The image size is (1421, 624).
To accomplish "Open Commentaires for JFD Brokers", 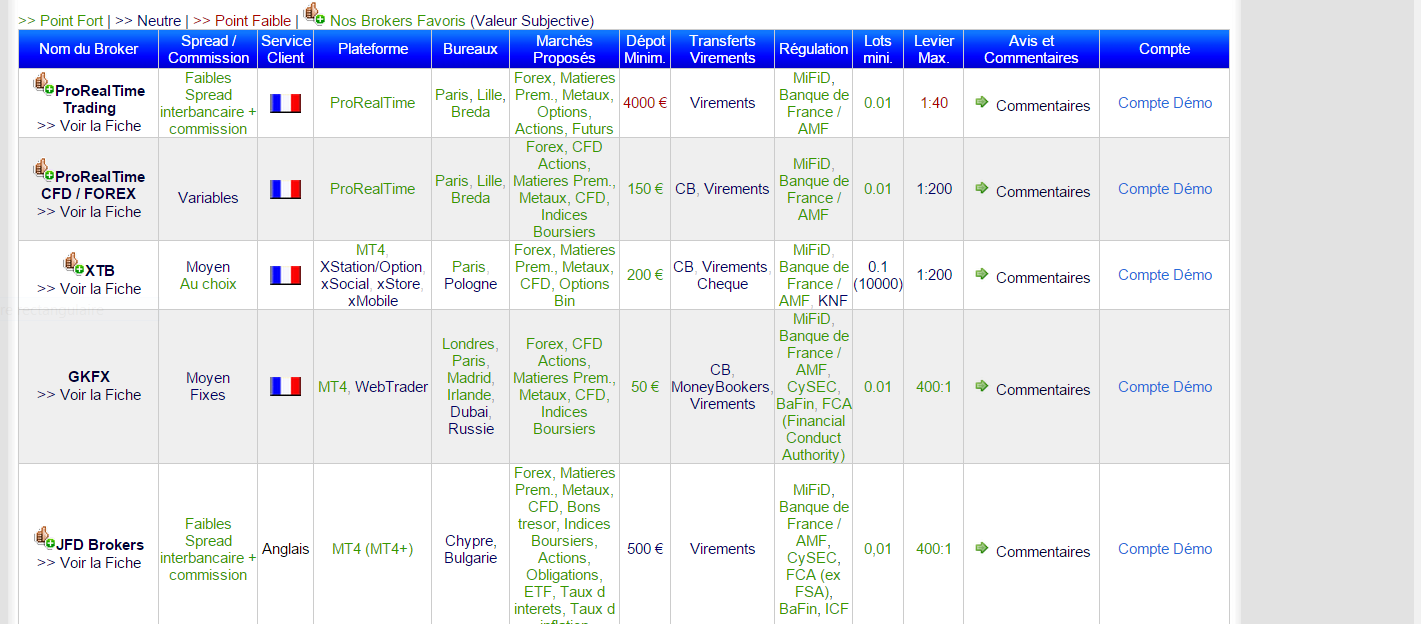I will click(x=1043, y=552).
